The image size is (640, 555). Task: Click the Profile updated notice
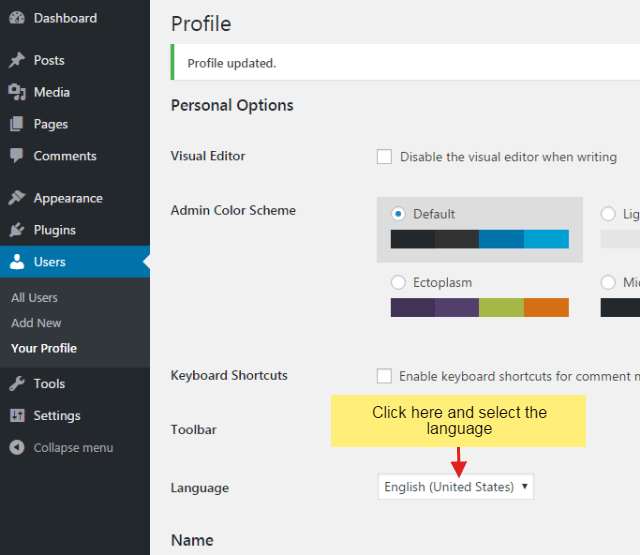(x=405, y=62)
